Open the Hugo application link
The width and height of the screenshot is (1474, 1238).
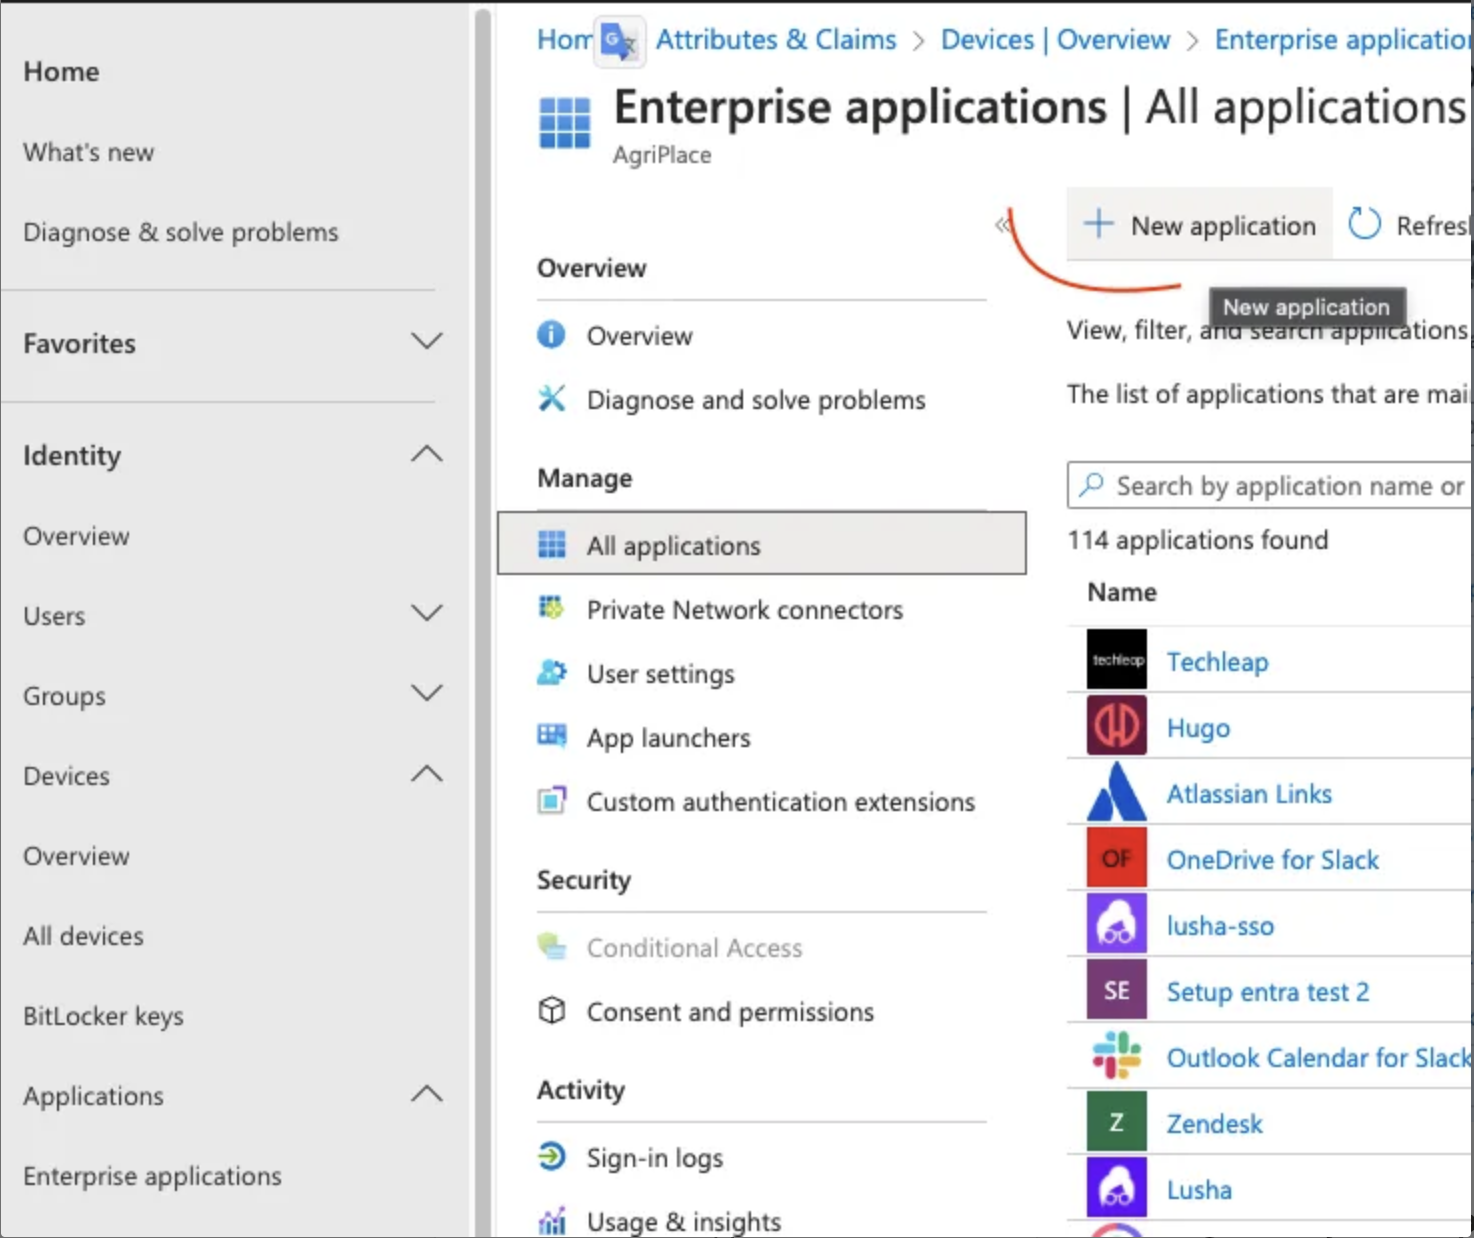1198,728
